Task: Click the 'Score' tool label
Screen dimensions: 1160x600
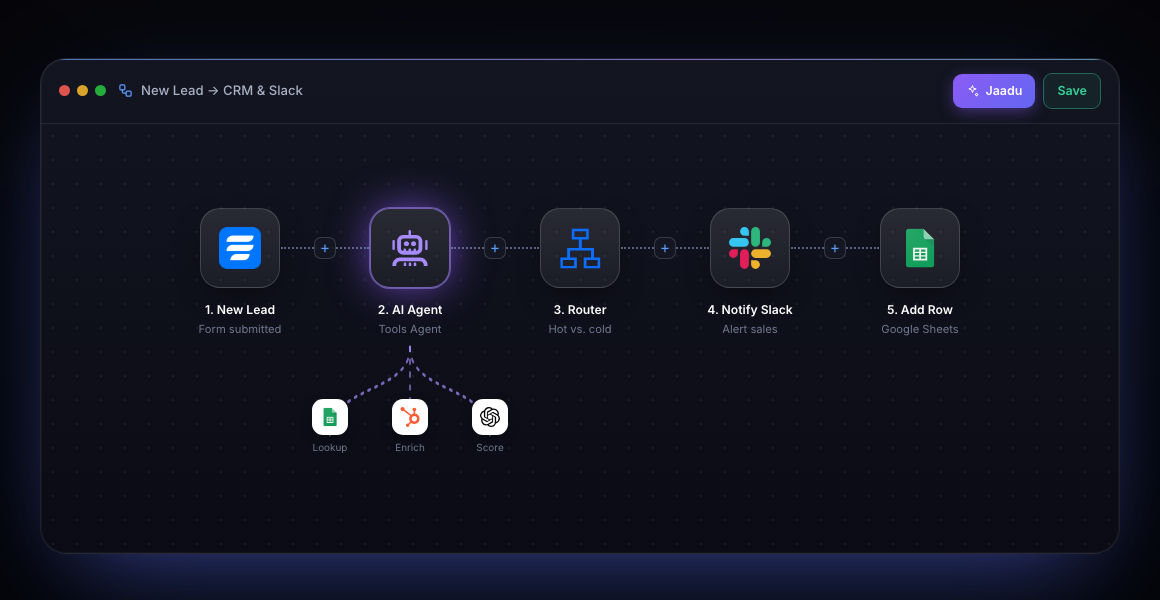Action: tap(490, 448)
